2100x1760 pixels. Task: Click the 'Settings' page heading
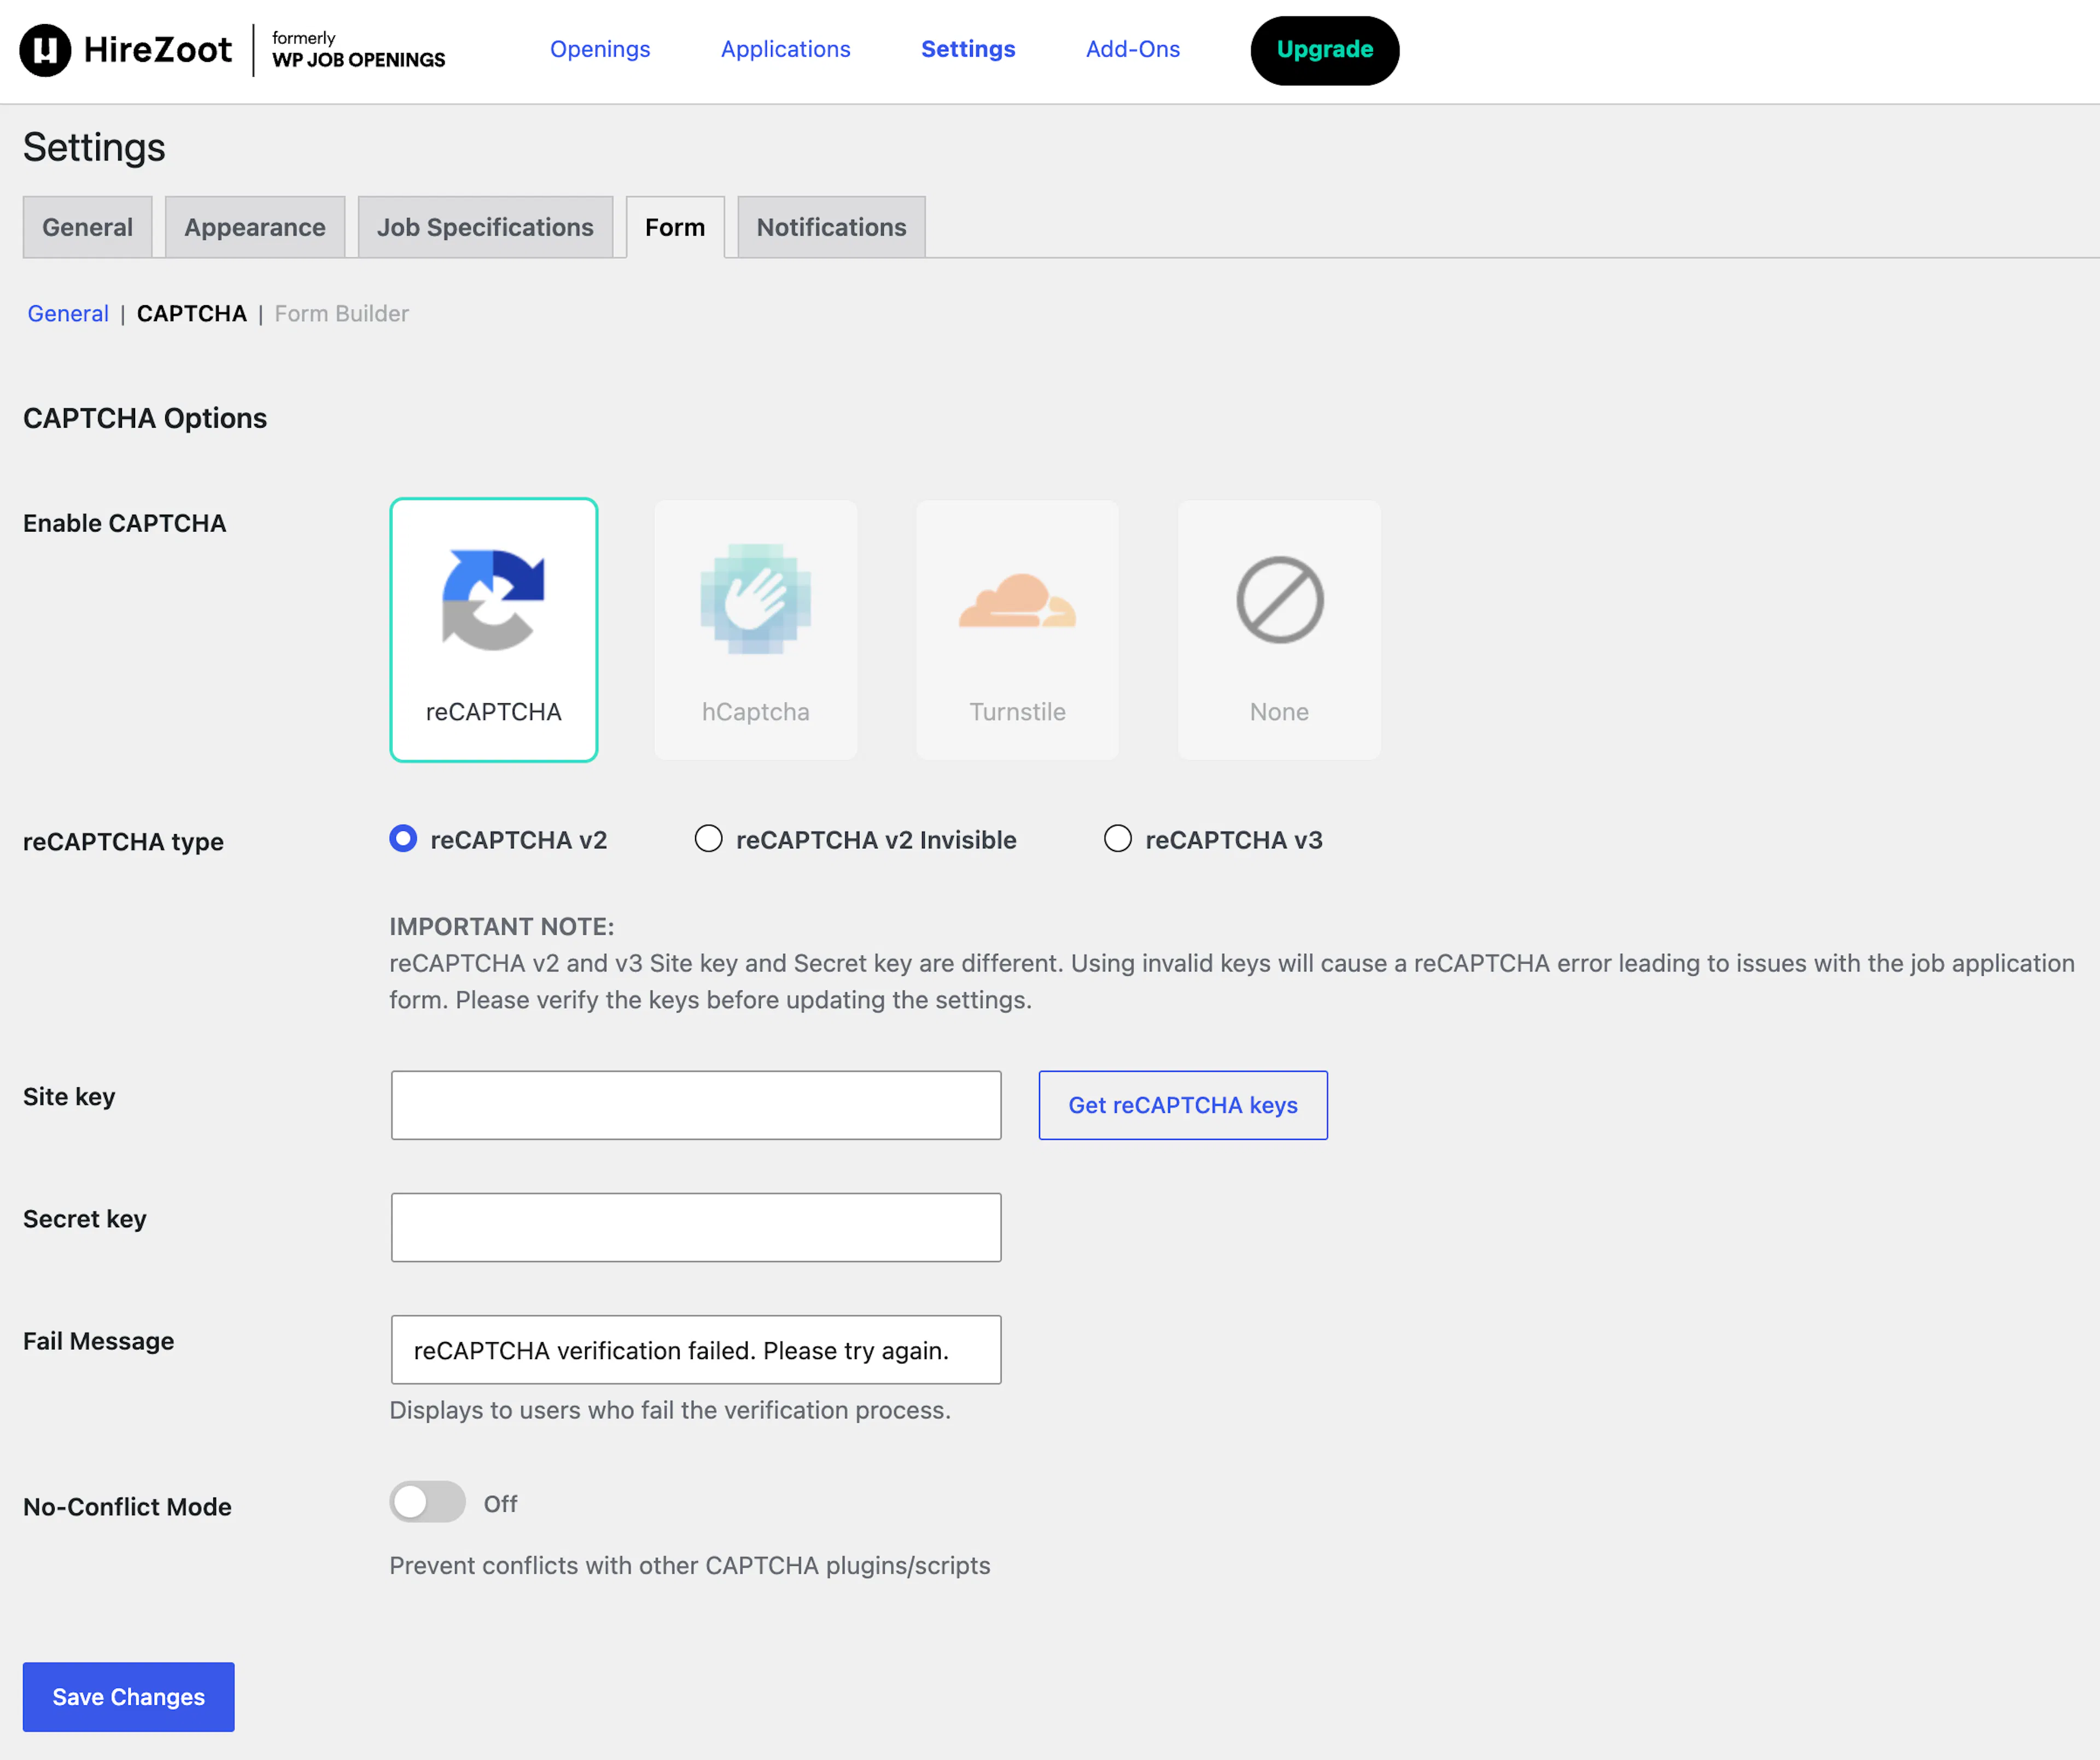[94, 147]
